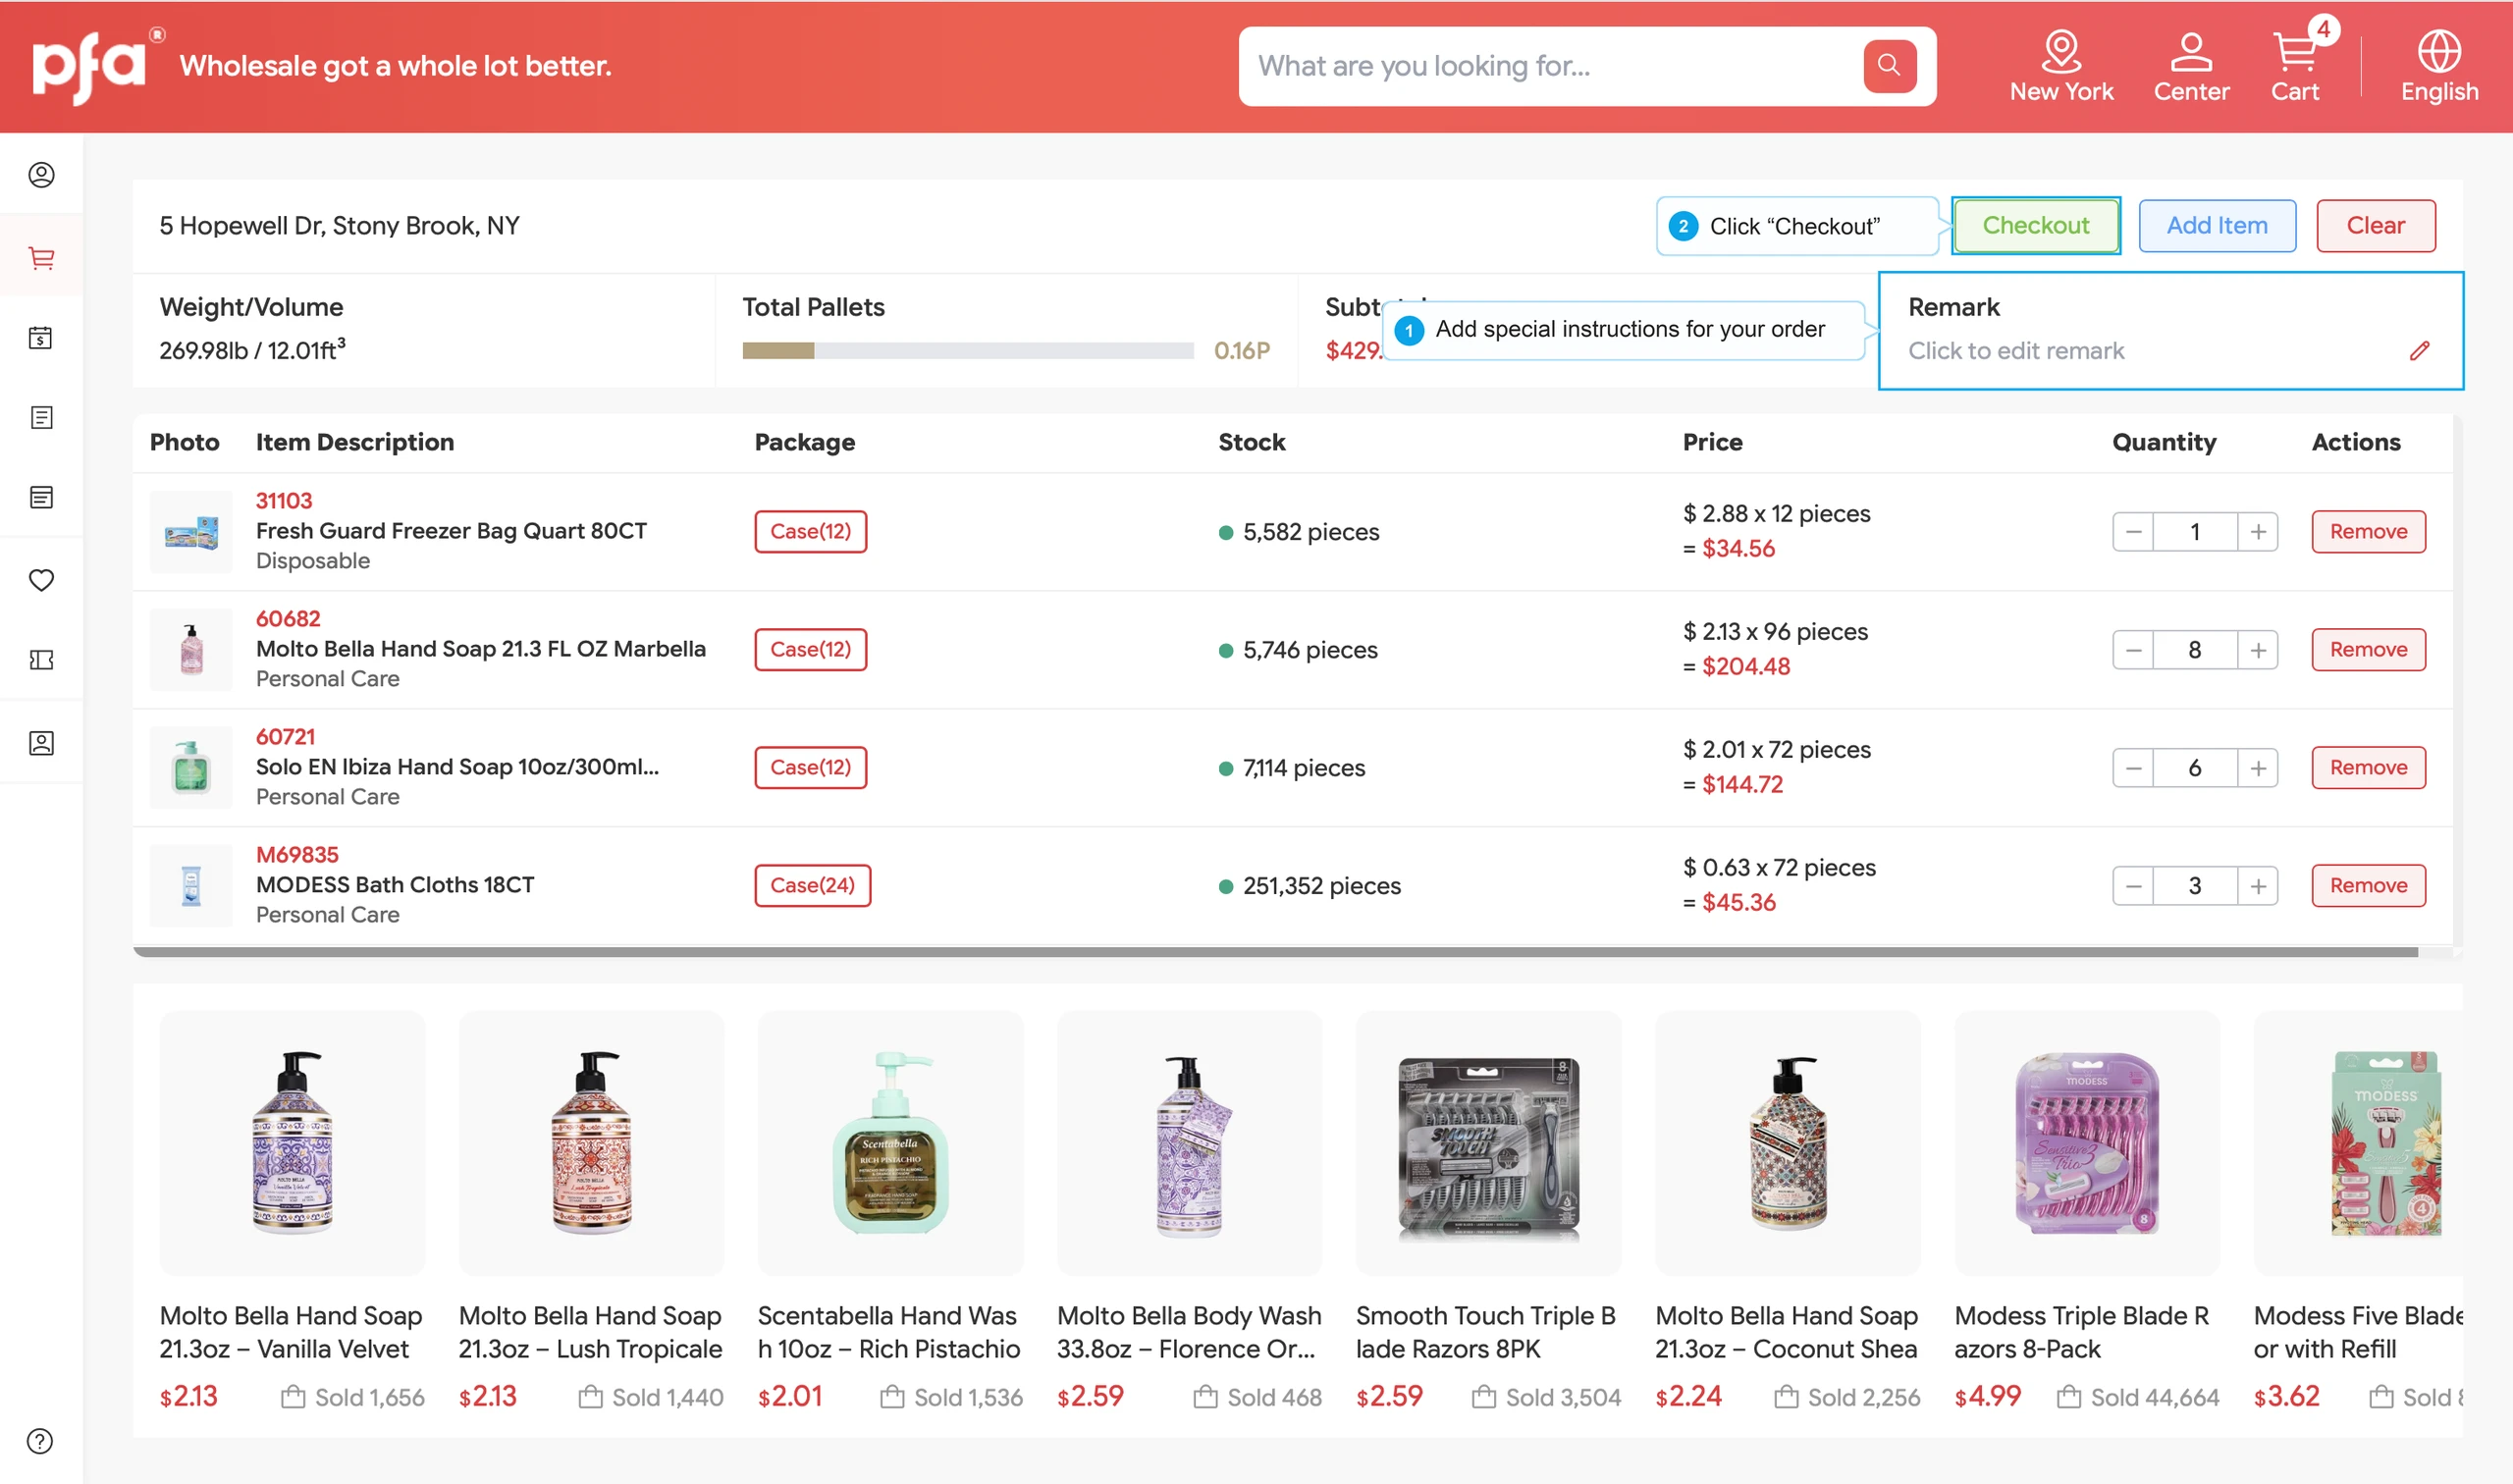This screenshot has width=2513, height=1484.
Task: Decrease quantity of MODESS Bath Cloths
Action: click(x=2133, y=886)
